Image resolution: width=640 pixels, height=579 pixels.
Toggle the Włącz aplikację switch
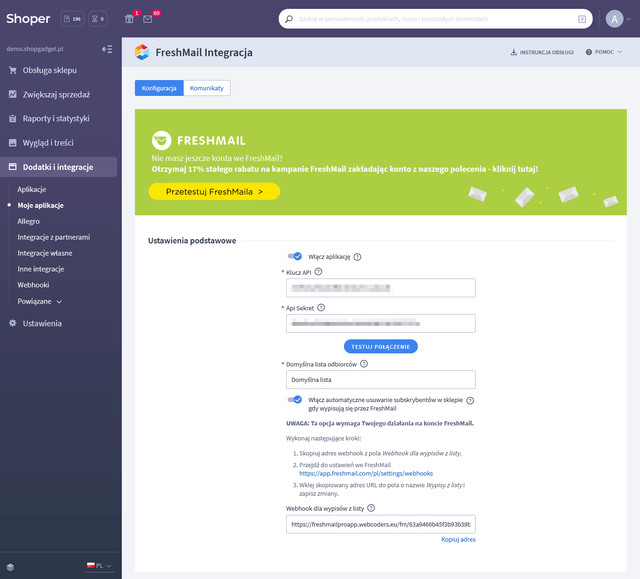(x=295, y=256)
